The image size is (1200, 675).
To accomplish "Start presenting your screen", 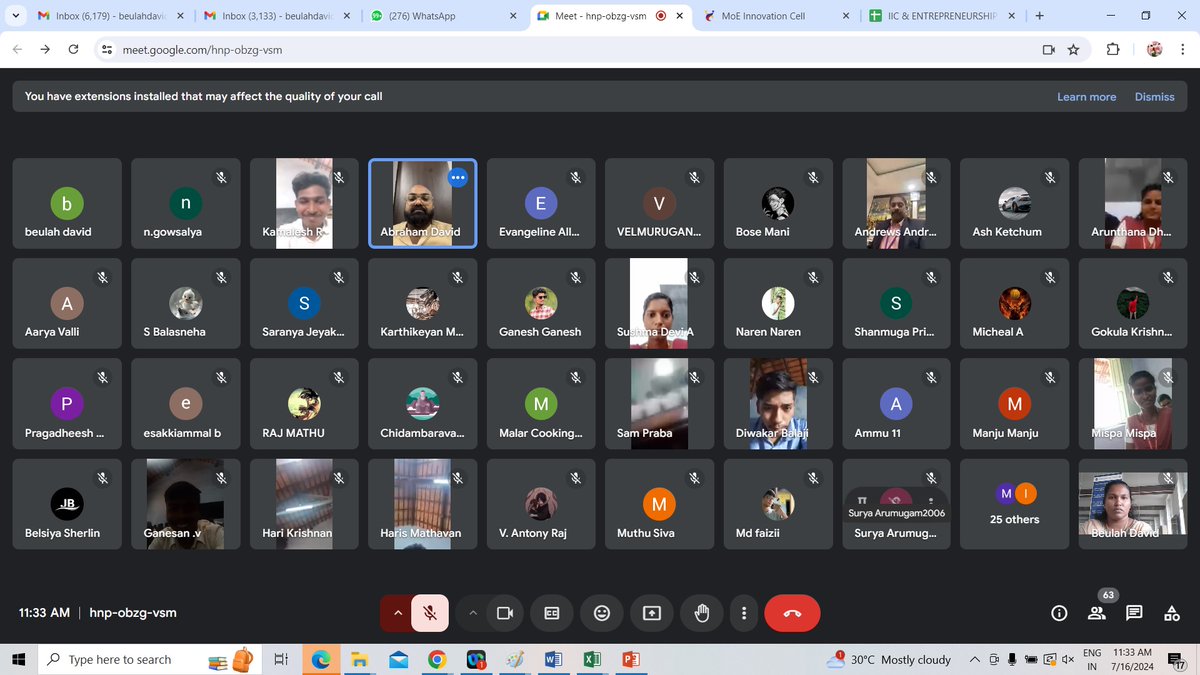I will click(652, 613).
